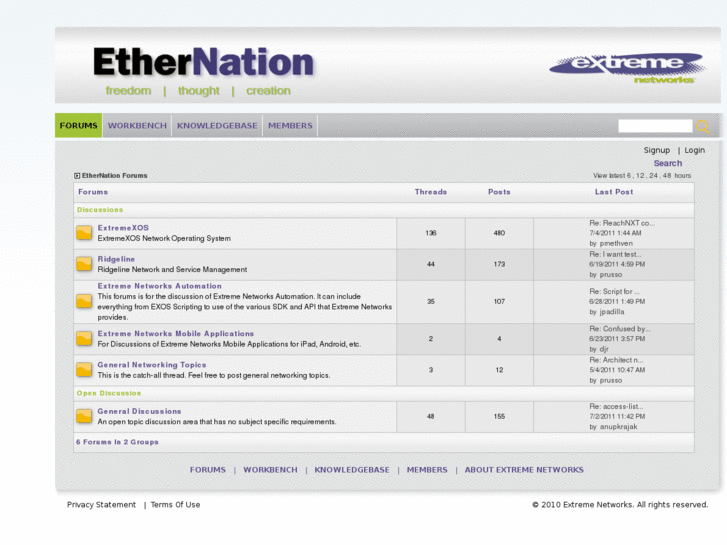Click the EtherNation Forums breadcrumb arrow icon
Viewport: 727px width, 545px height.
(x=77, y=176)
